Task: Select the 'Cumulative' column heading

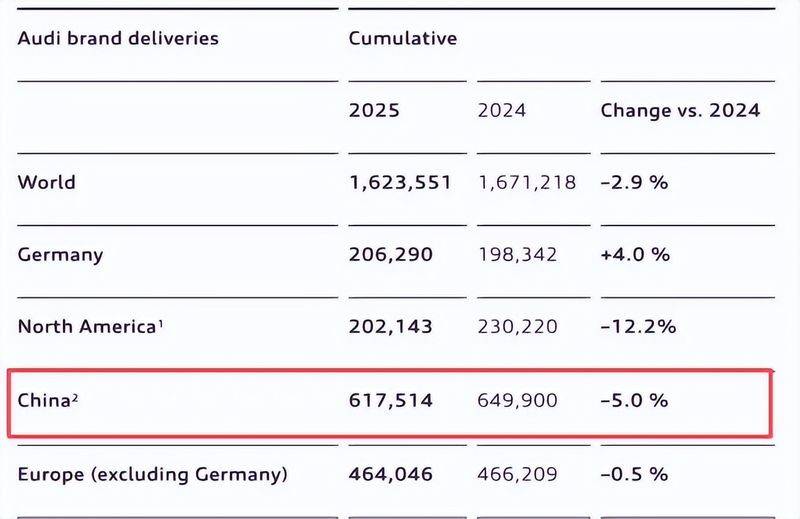Action: [403, 38]
